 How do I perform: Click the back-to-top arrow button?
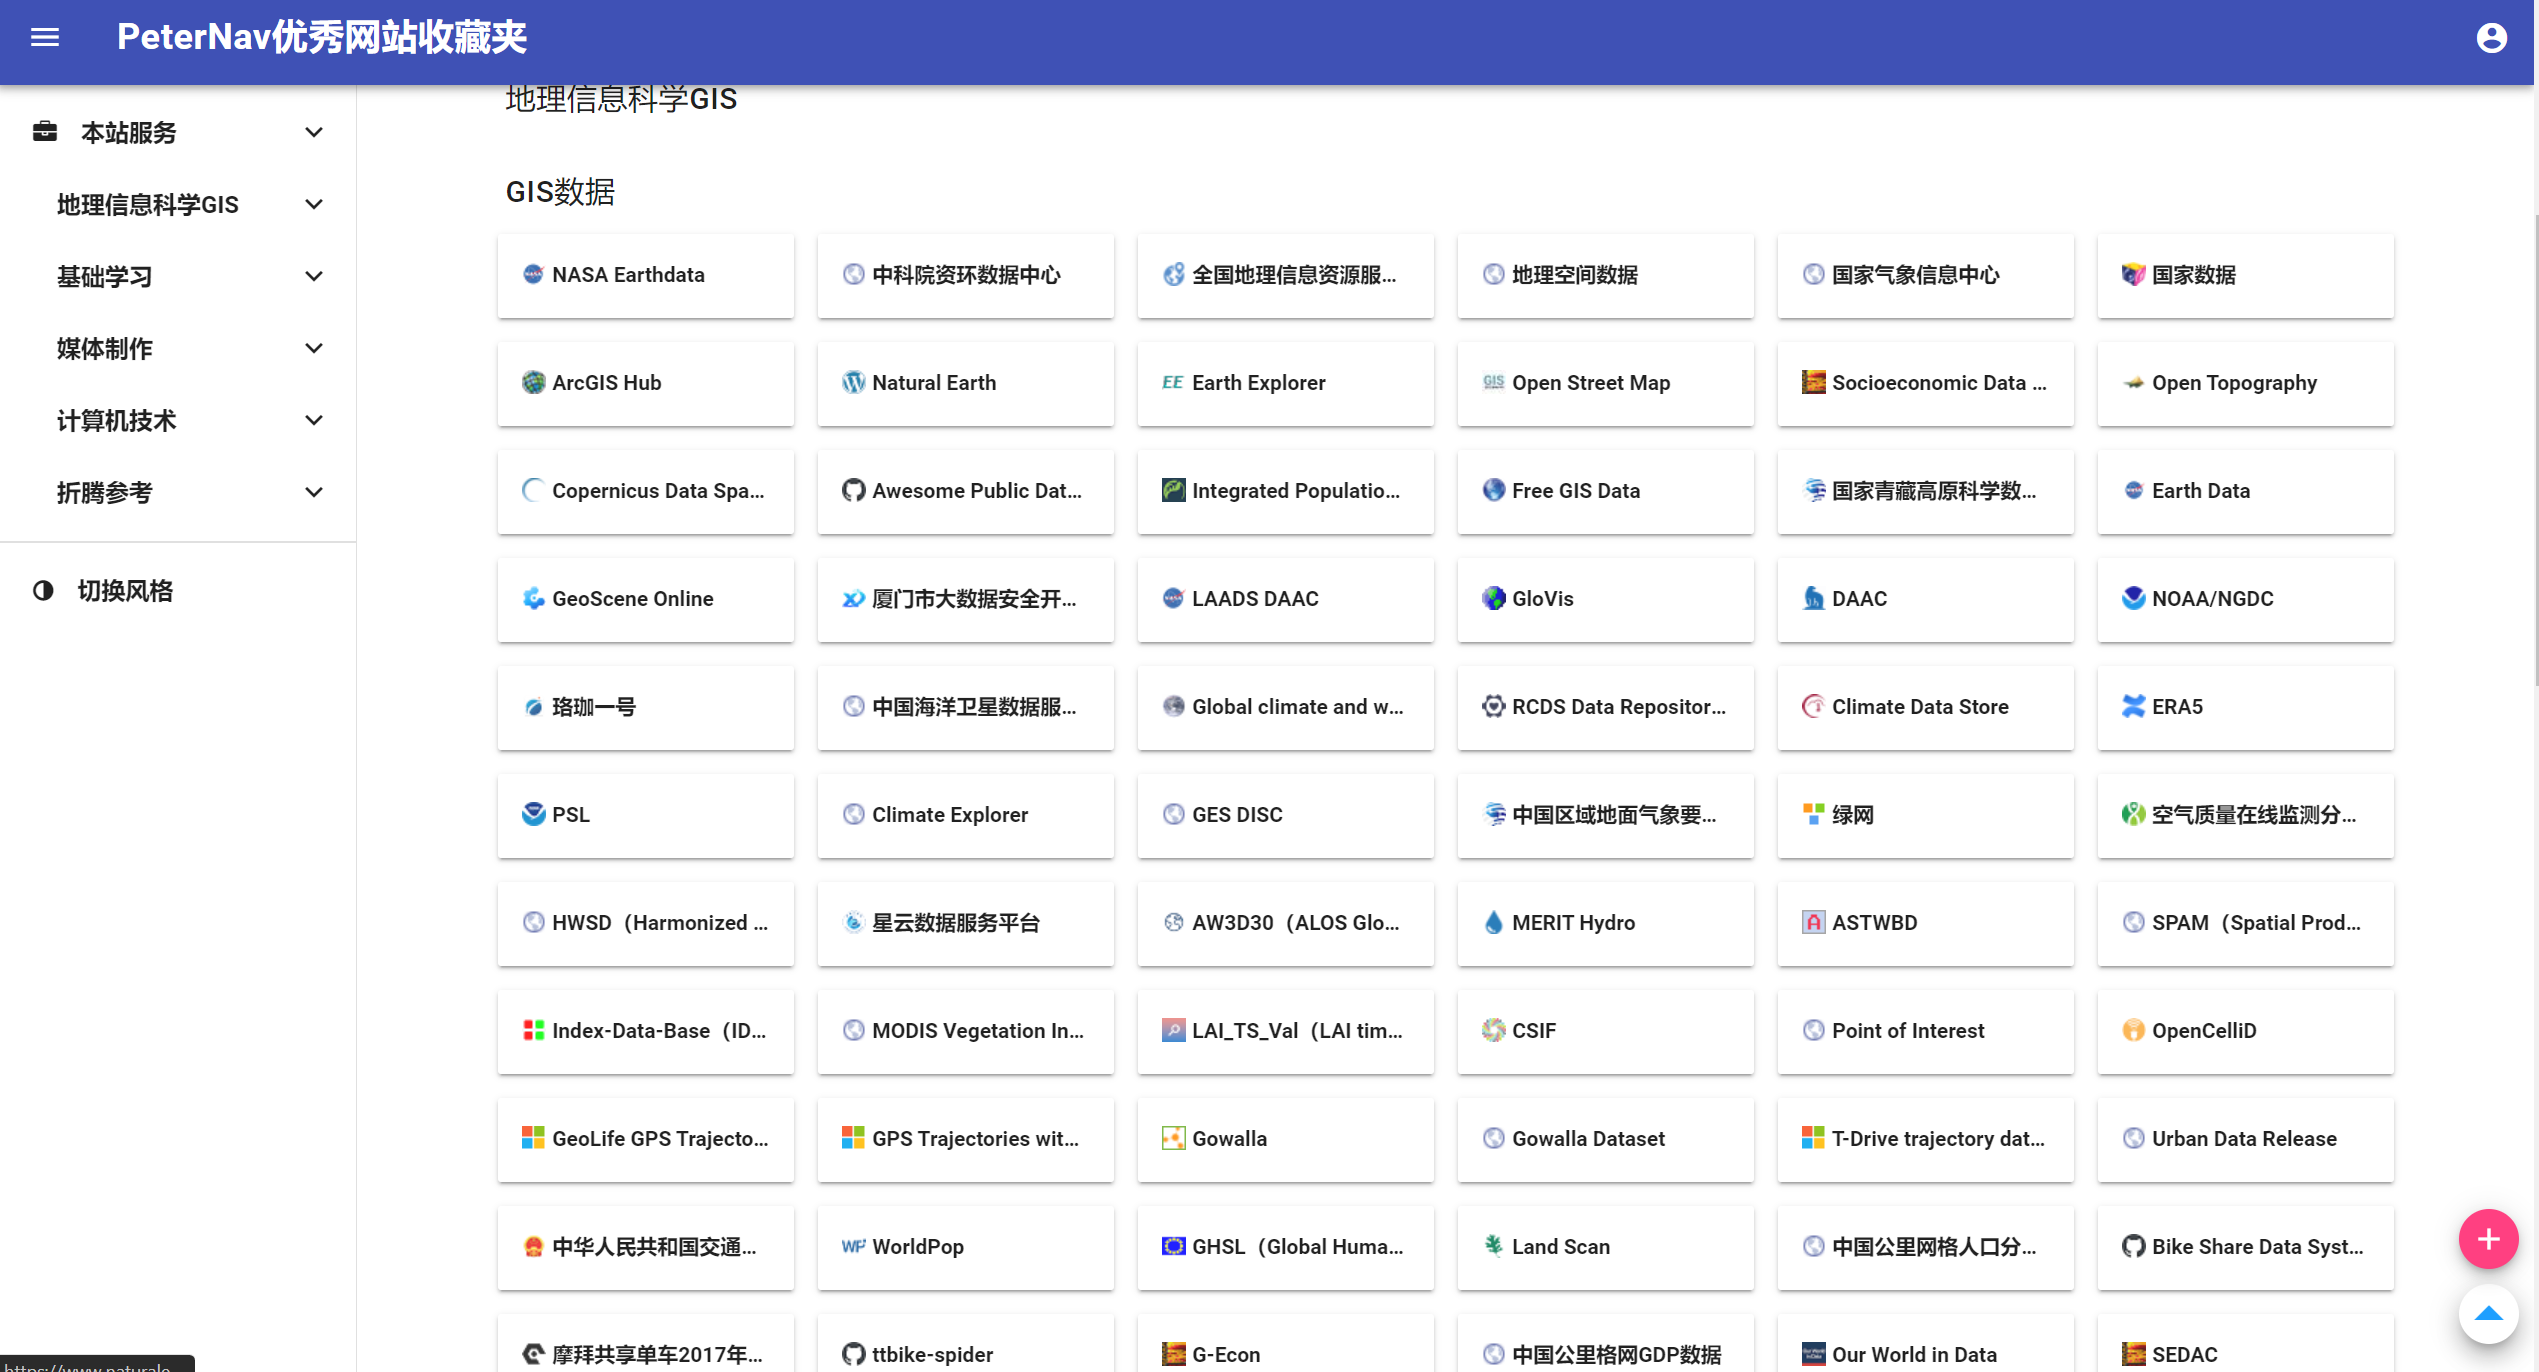coord(2488,1314)
